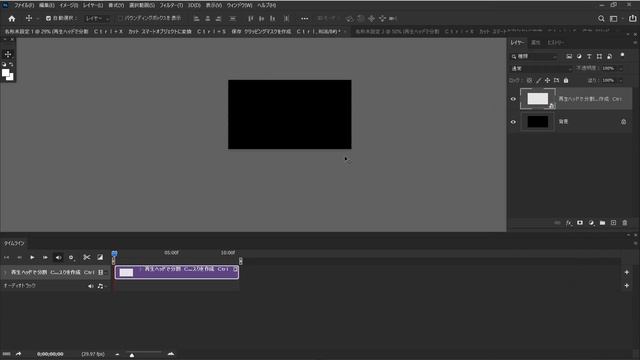Expand the video track in timeline
This screenshot has height=360, width=640.
tap(5, 272)
